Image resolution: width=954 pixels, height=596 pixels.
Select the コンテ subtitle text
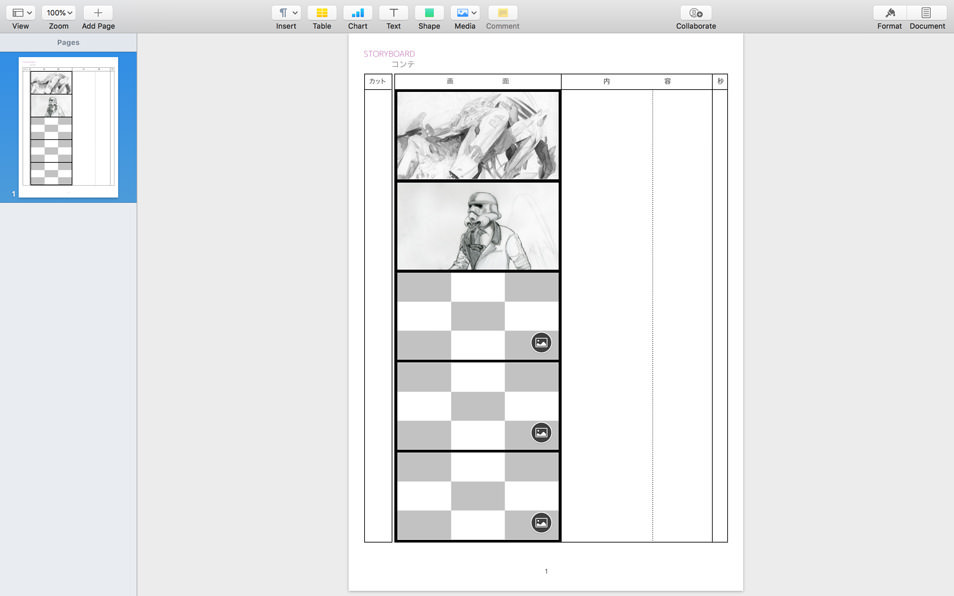(403, 64)
